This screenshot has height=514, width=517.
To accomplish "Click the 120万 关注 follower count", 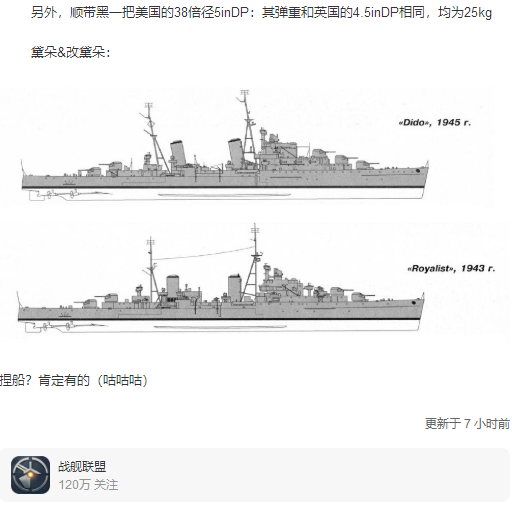I will (x=88, y=485).
